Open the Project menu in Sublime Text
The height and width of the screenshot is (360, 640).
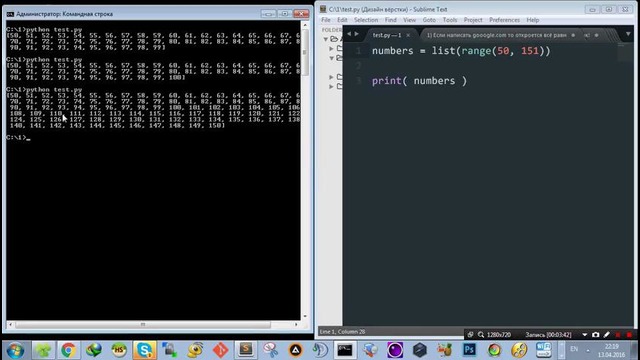click(x=473, y=20)
